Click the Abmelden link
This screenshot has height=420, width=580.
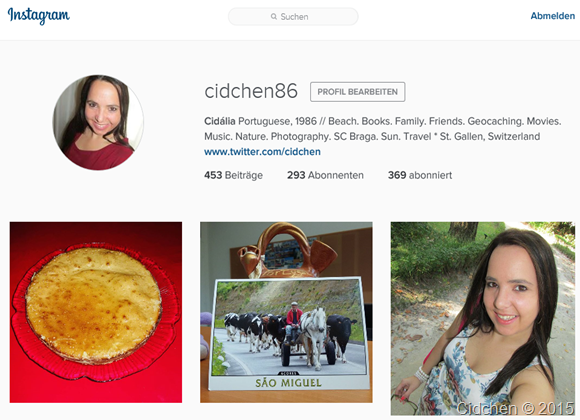(x=553, y=16)
